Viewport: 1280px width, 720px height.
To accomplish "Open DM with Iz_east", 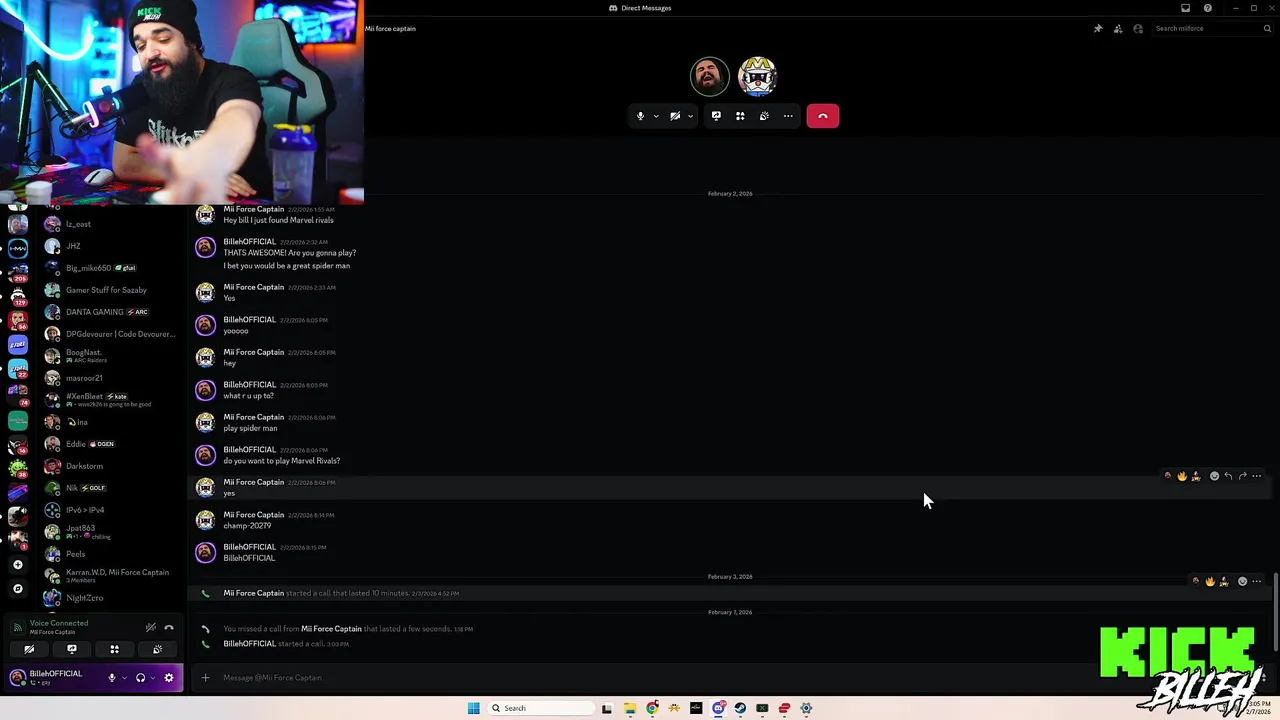I will 110,224.
